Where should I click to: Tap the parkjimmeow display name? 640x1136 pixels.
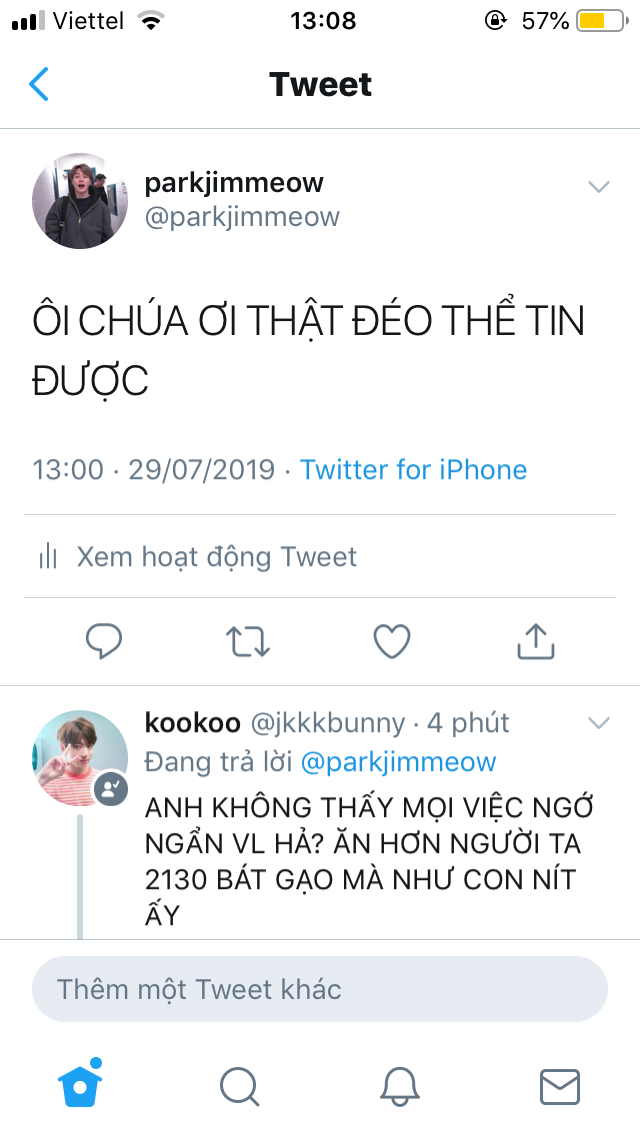pyautogui.click(x=234, y=183)
